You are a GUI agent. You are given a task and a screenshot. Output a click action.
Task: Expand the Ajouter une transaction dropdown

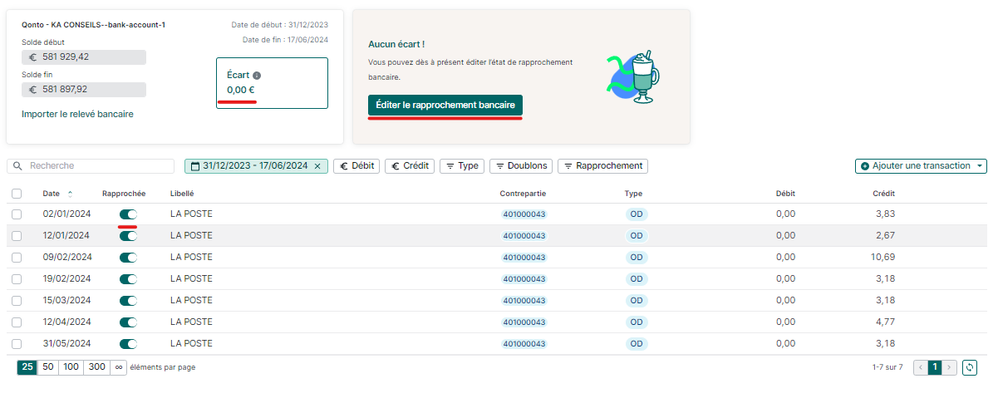pyautogui.click(x=980, y=166)
